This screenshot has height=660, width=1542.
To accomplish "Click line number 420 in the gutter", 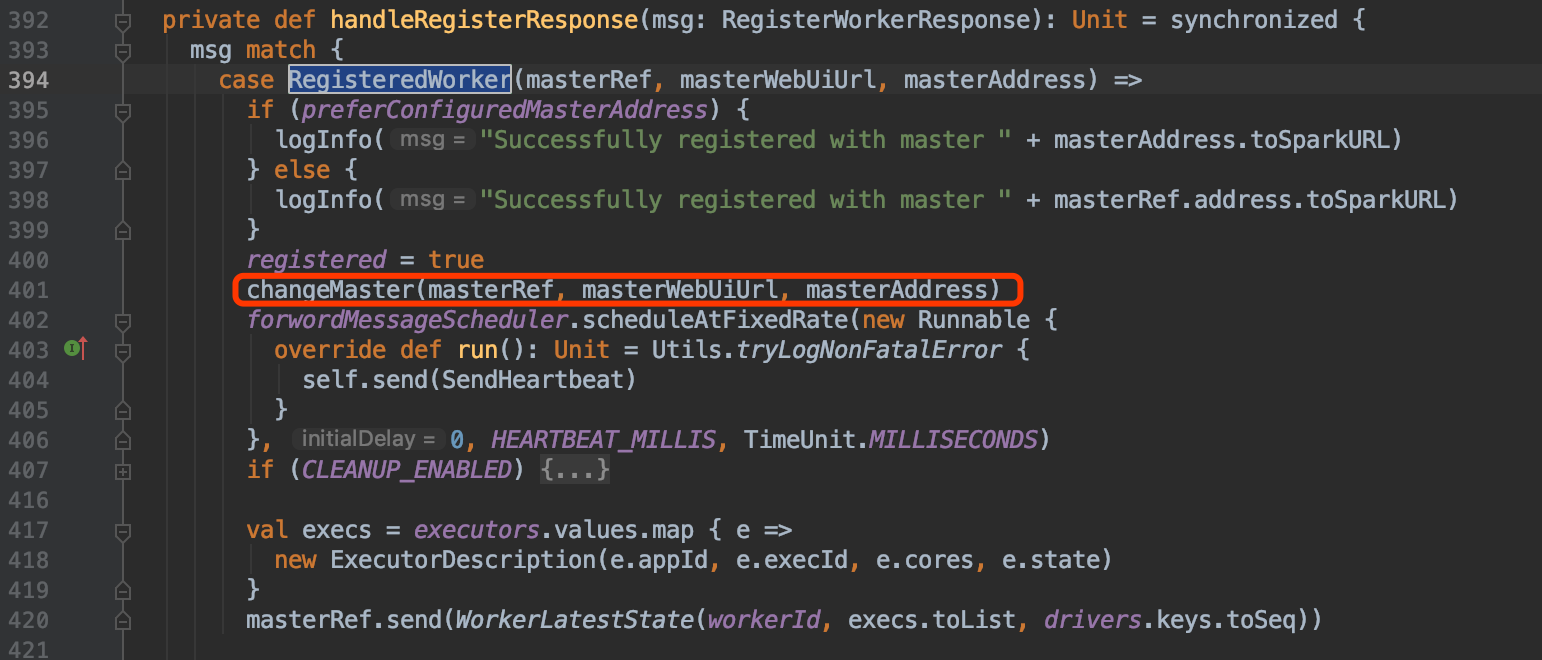I will point(28,621).
